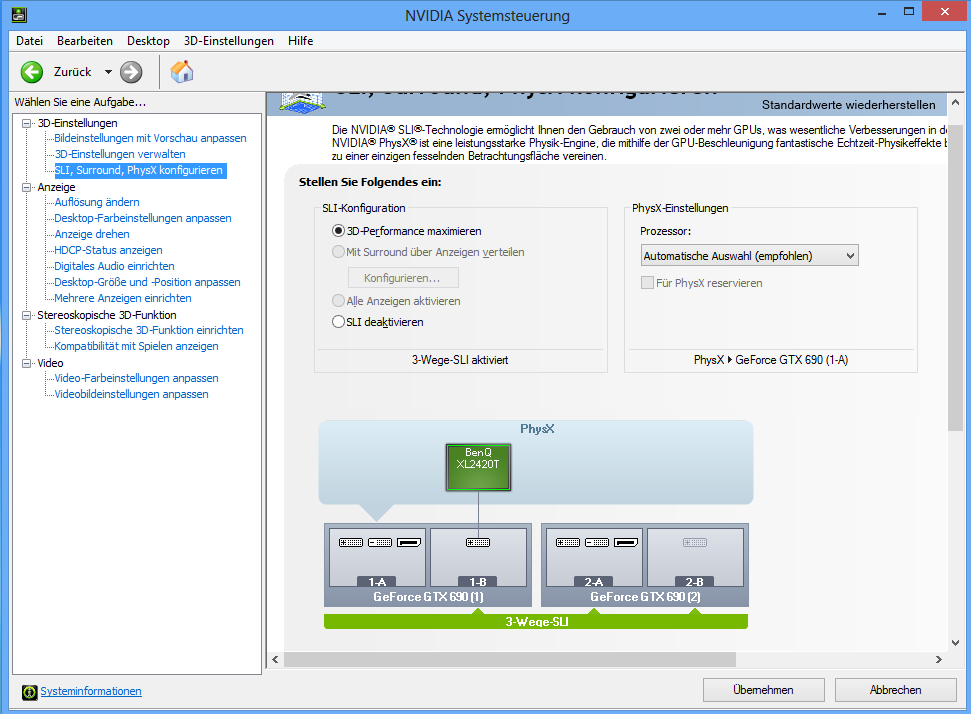Click the Systeminformationen icon at bottom left
Screen dimensions: 971x714
point(29,692)
